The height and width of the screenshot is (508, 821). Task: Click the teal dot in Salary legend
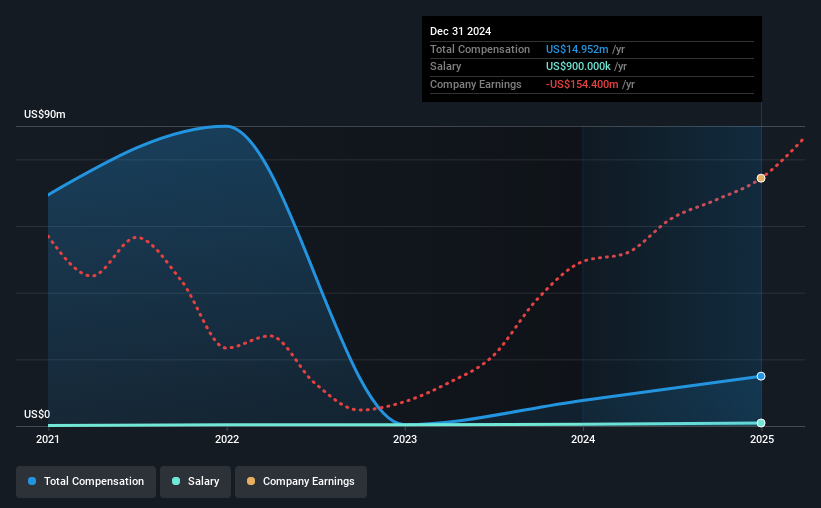[x=176, y=481]
